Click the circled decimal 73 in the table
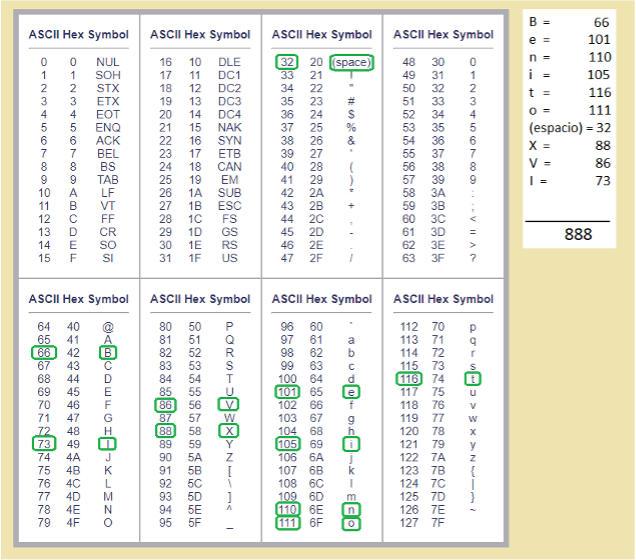Screen dimensions: 636x560 click(44, 443)
